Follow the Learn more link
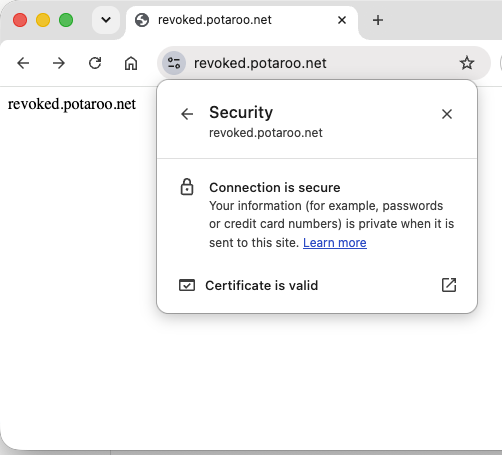The height and width of the screenshot is (455, 502). (335, 243)
